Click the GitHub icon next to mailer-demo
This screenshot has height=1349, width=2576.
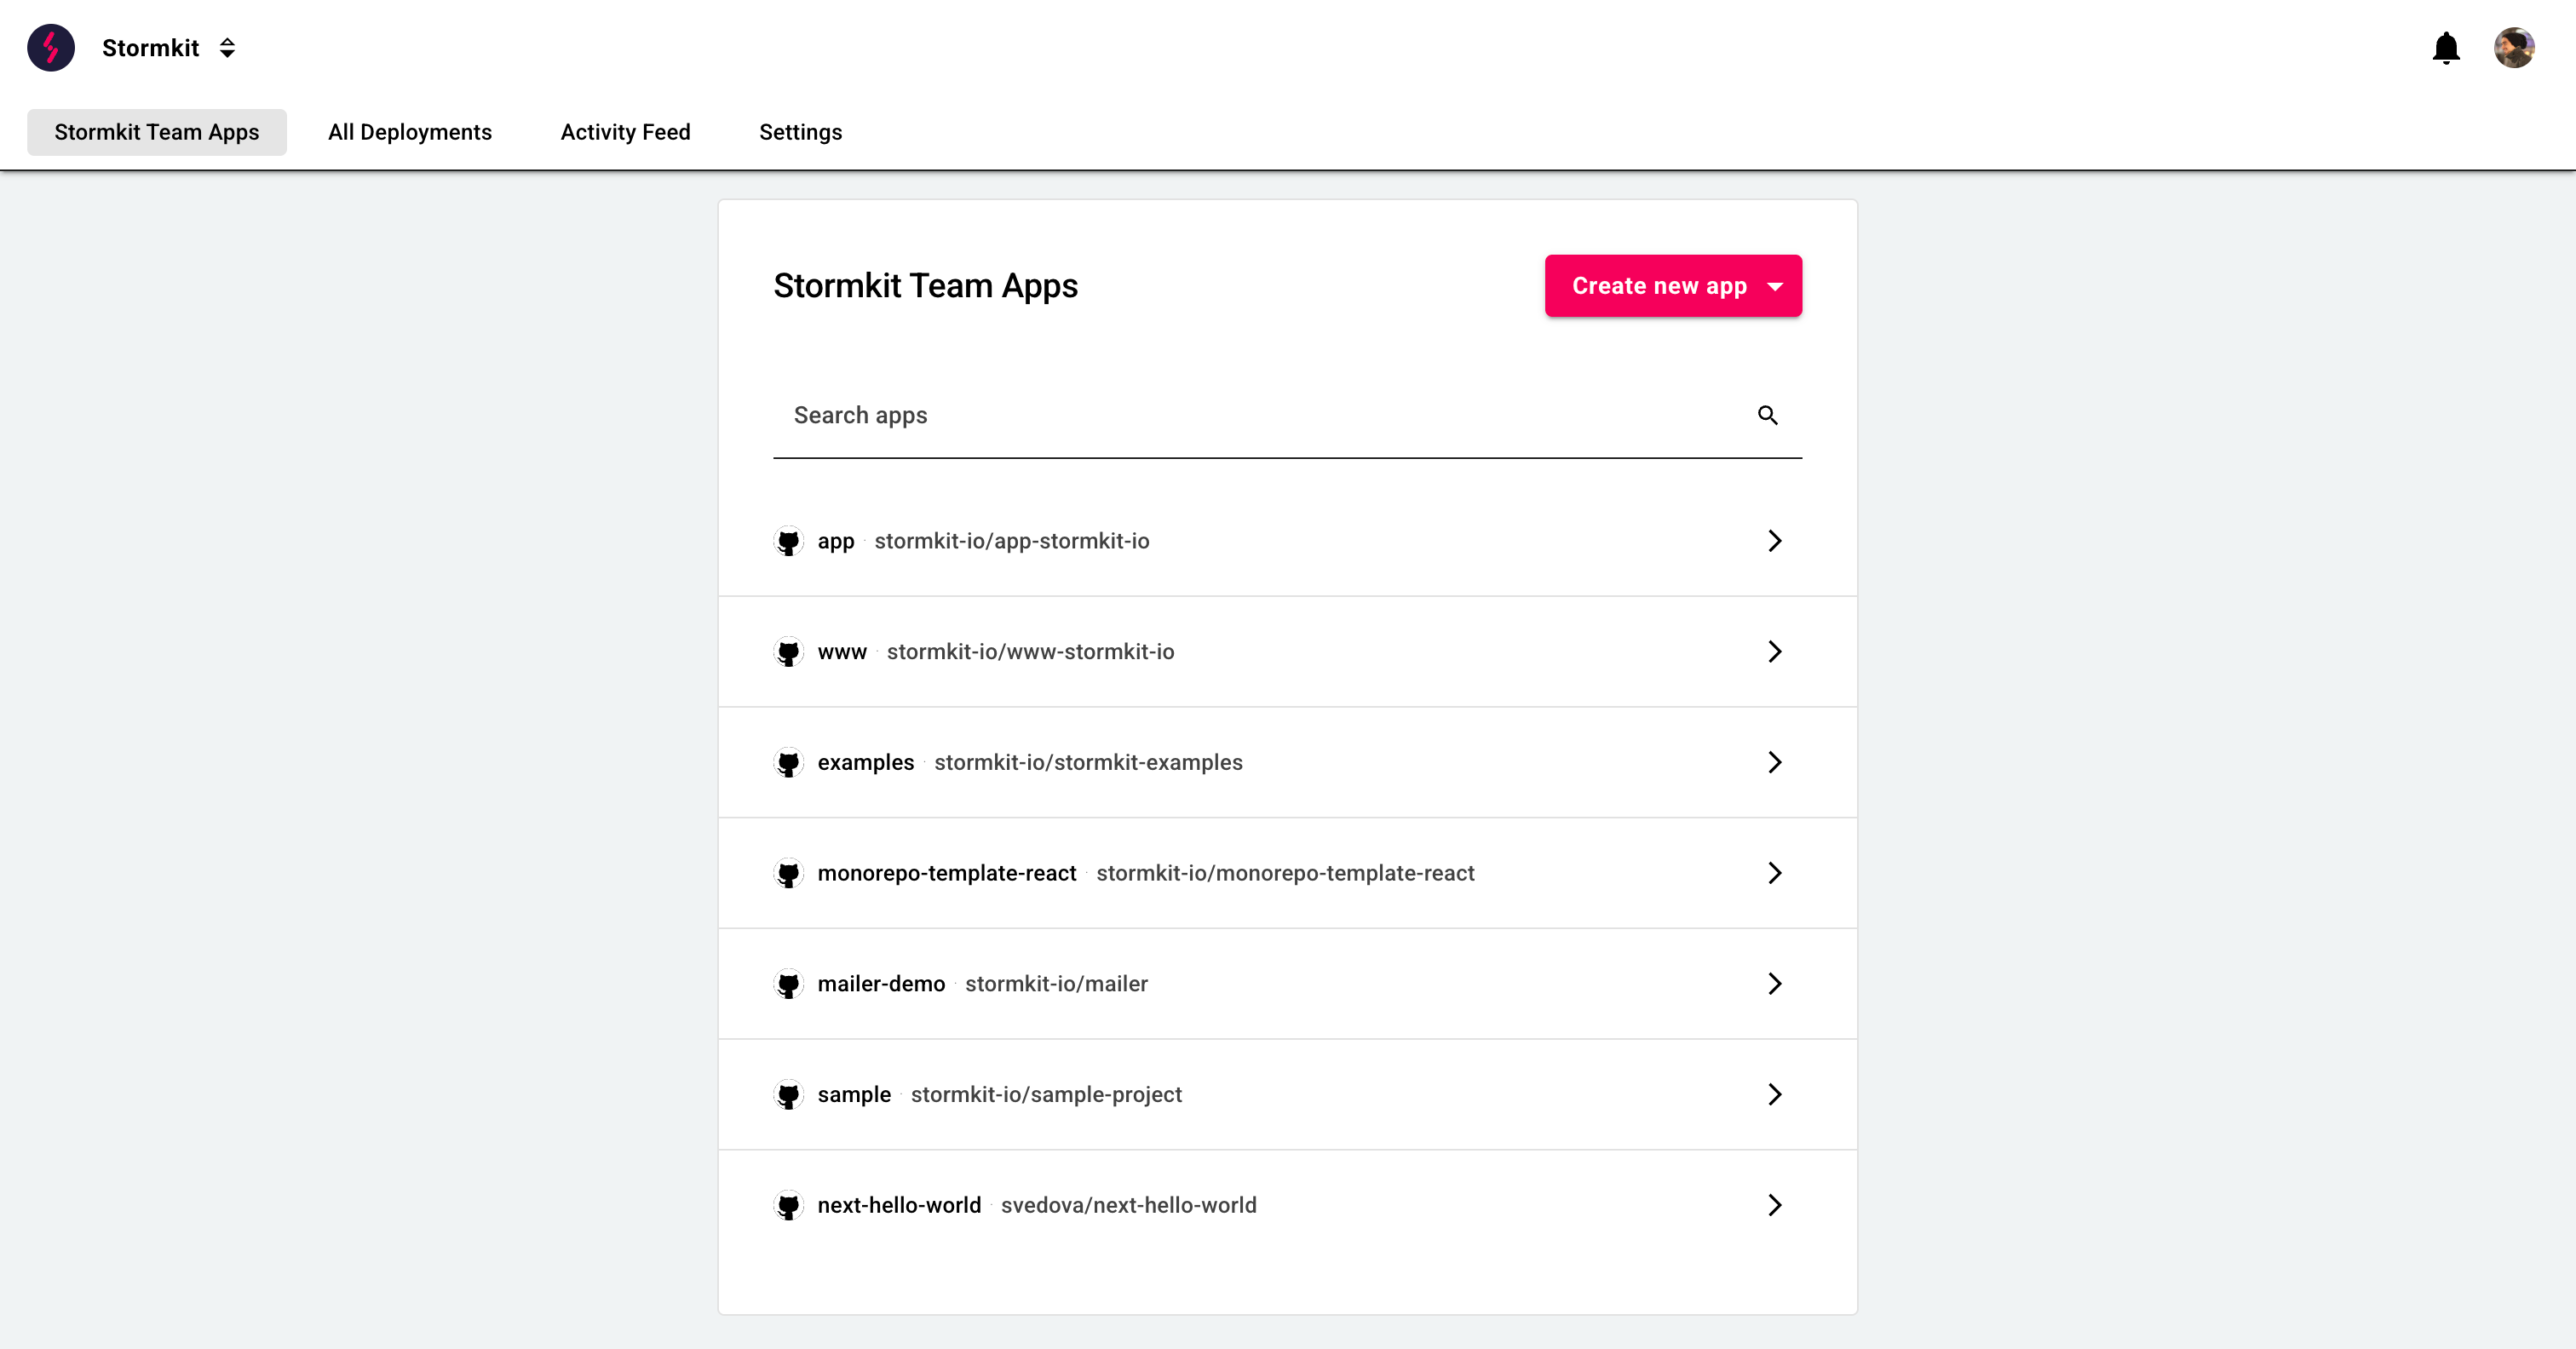coord(791,983)
